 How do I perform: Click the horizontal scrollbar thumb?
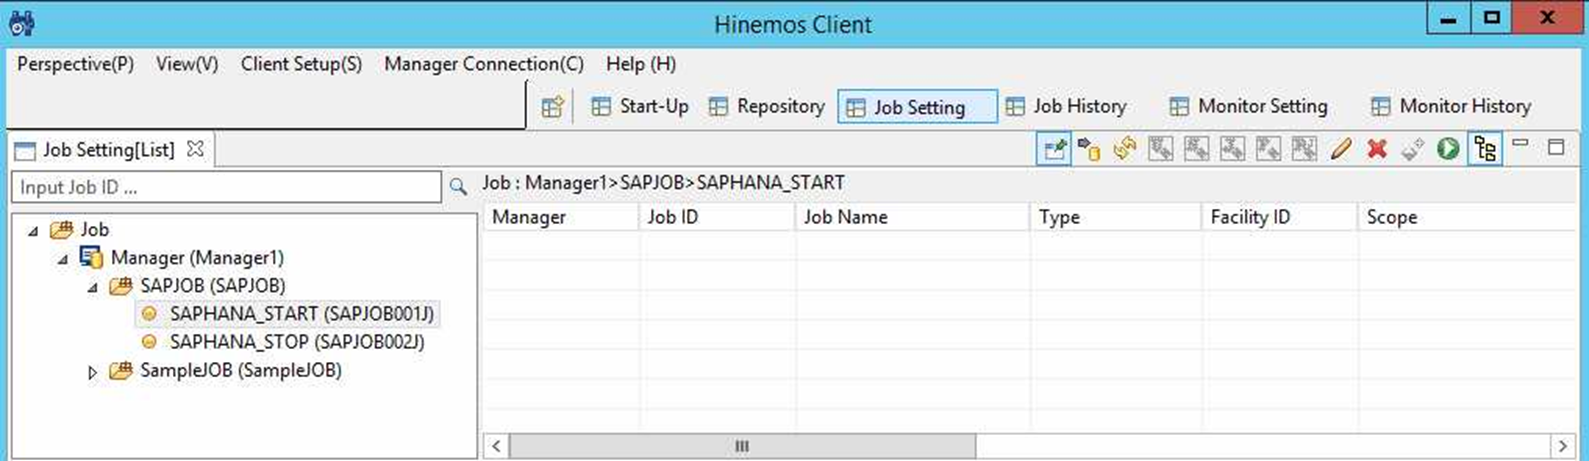742,446
